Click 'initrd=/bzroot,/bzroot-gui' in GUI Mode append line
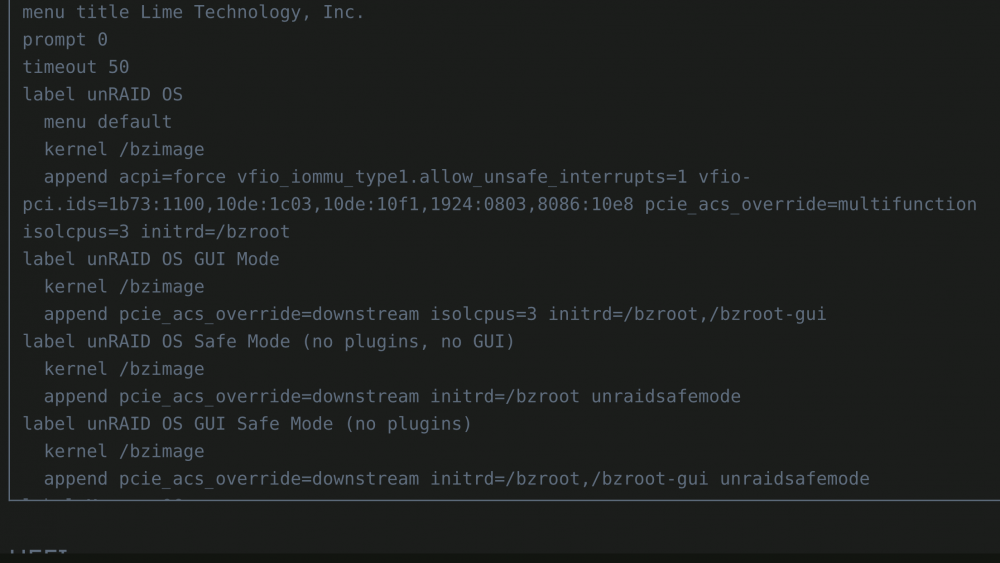This screenshot has height=563, width=1000. [x=688, y=314]
